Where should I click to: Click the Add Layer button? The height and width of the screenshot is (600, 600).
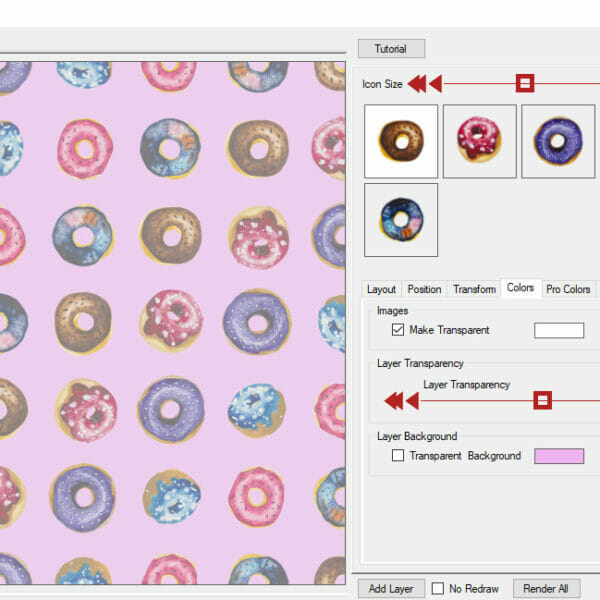tap(391, 589)
